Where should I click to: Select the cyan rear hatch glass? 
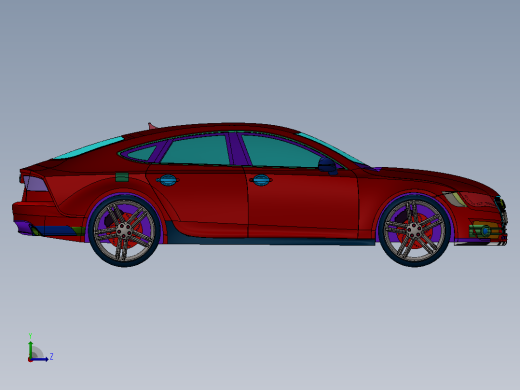pos(89,147)
